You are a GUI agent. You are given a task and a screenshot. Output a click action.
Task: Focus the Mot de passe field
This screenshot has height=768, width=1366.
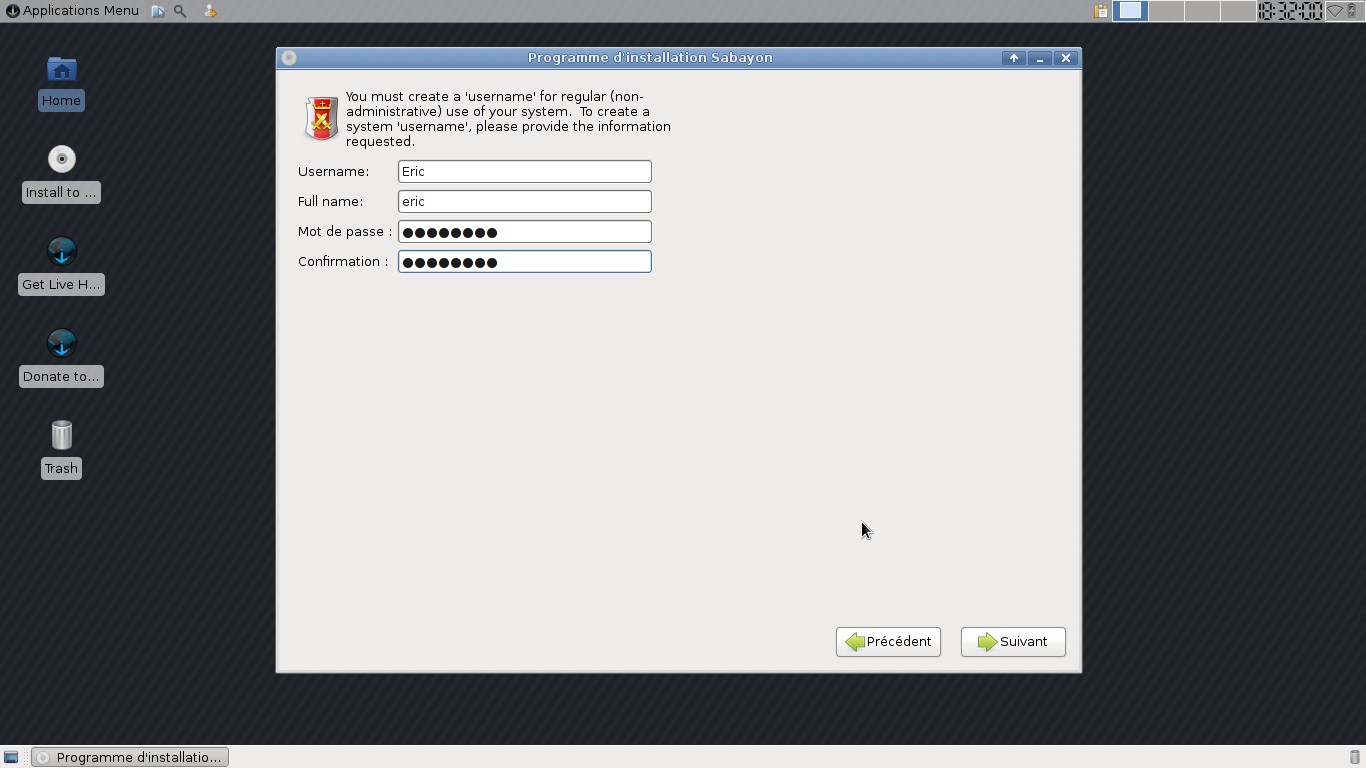pyautogui.click(x=525, y=232)
